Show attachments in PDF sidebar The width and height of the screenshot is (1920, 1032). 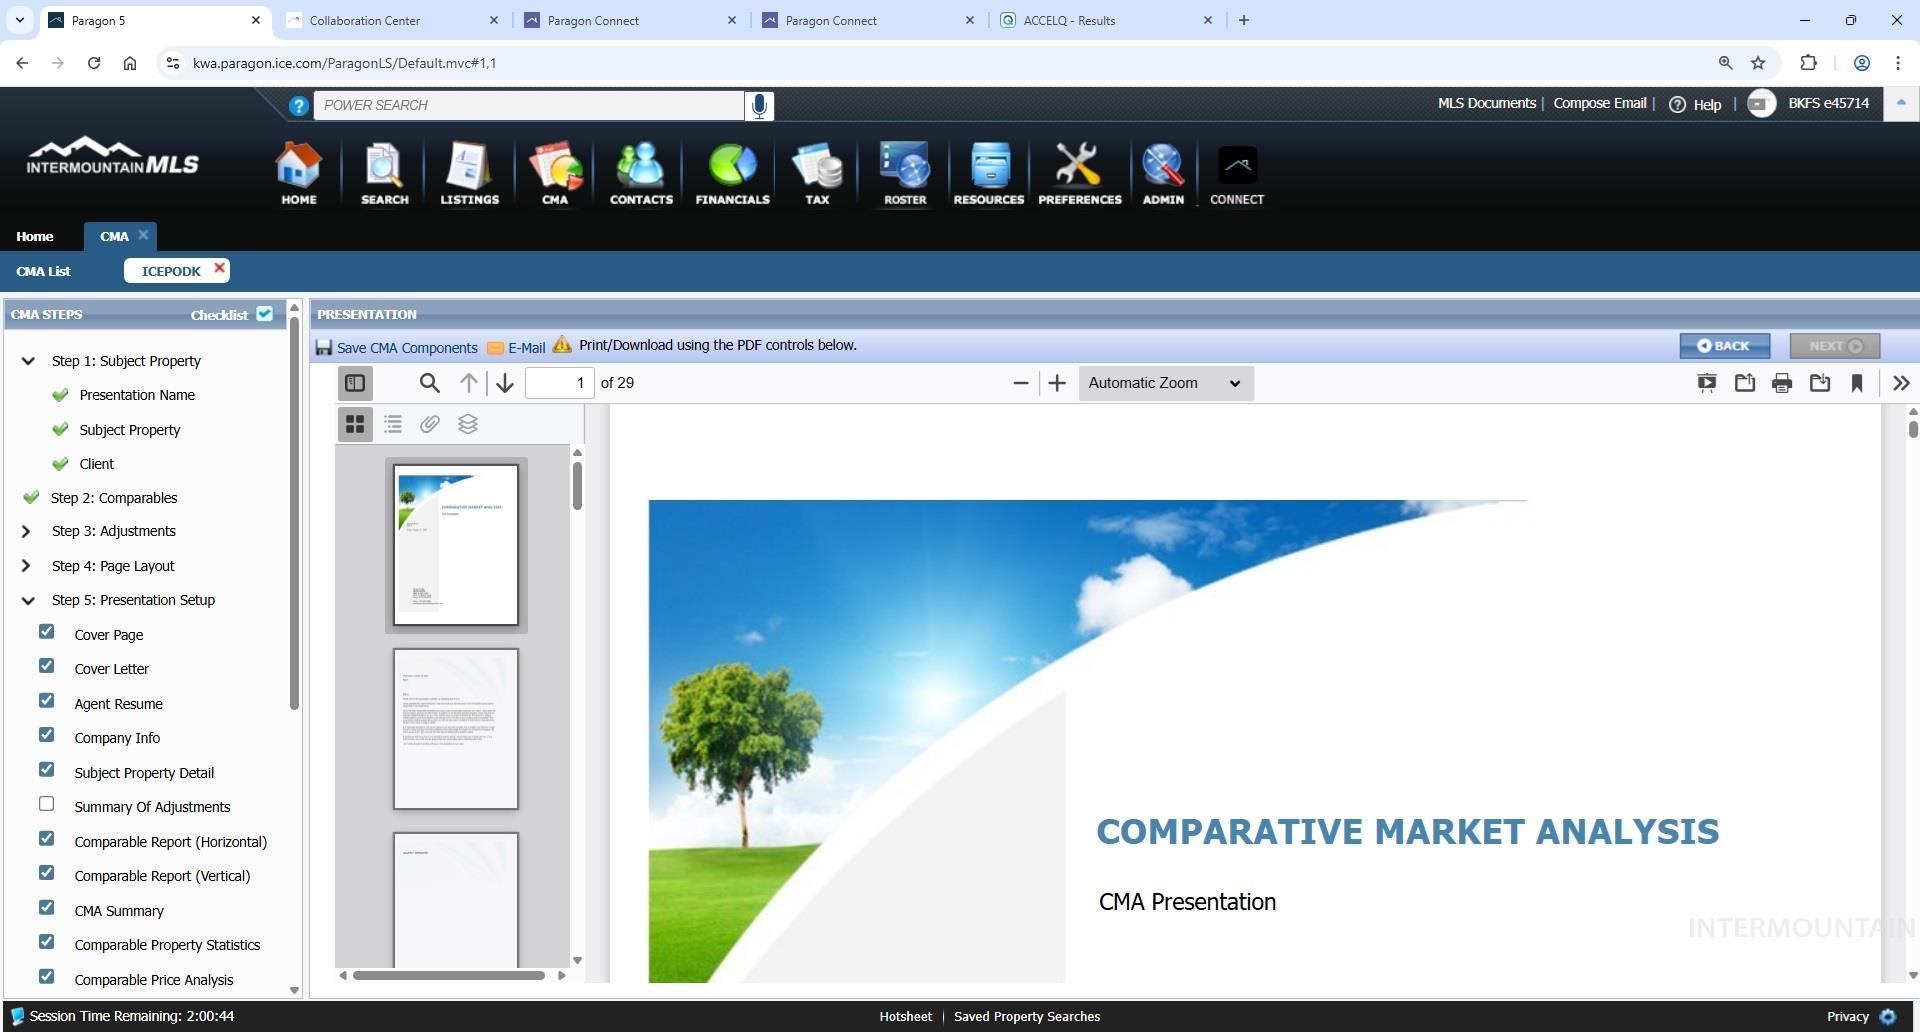pyautogui.click(x=430, y=424)
